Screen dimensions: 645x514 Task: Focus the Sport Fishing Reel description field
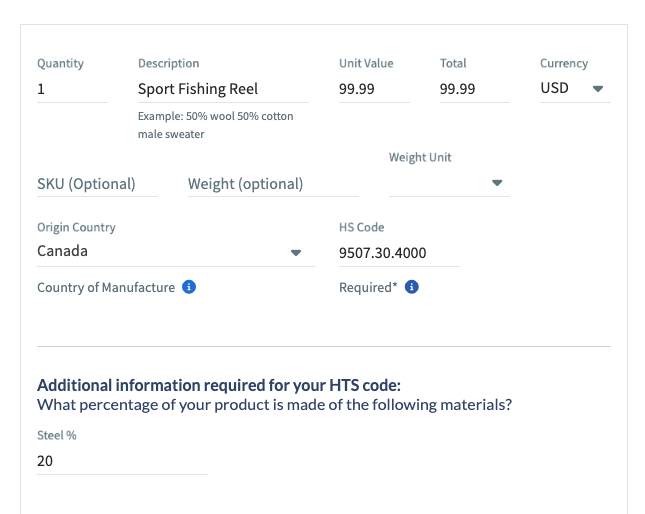[x=223, y=89]
